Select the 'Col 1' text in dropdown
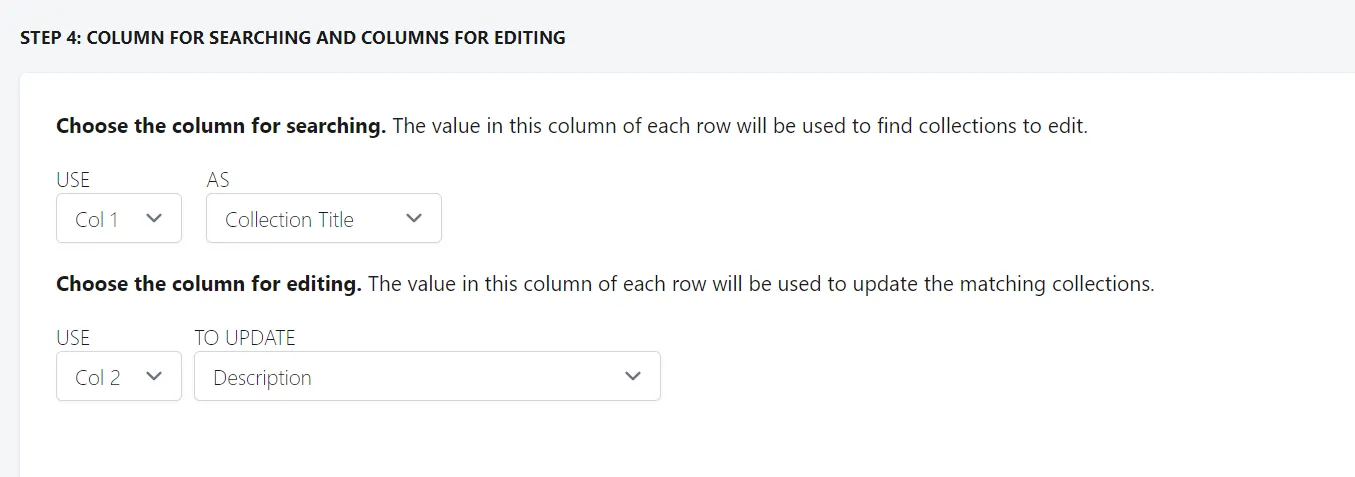The width and height of the screenshot is (1355, 477). 97,220
